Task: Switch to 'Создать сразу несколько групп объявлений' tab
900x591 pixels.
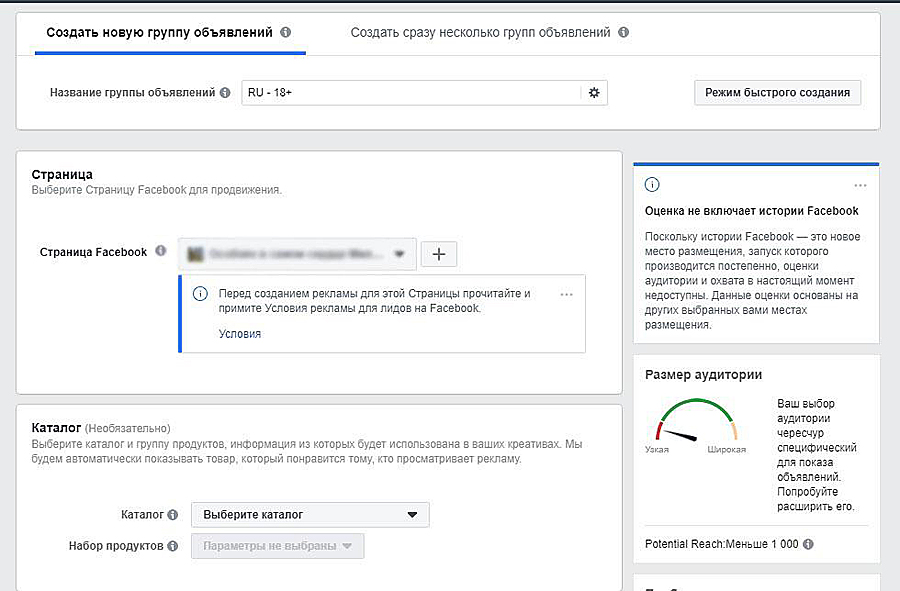Action: click(480, 33)
